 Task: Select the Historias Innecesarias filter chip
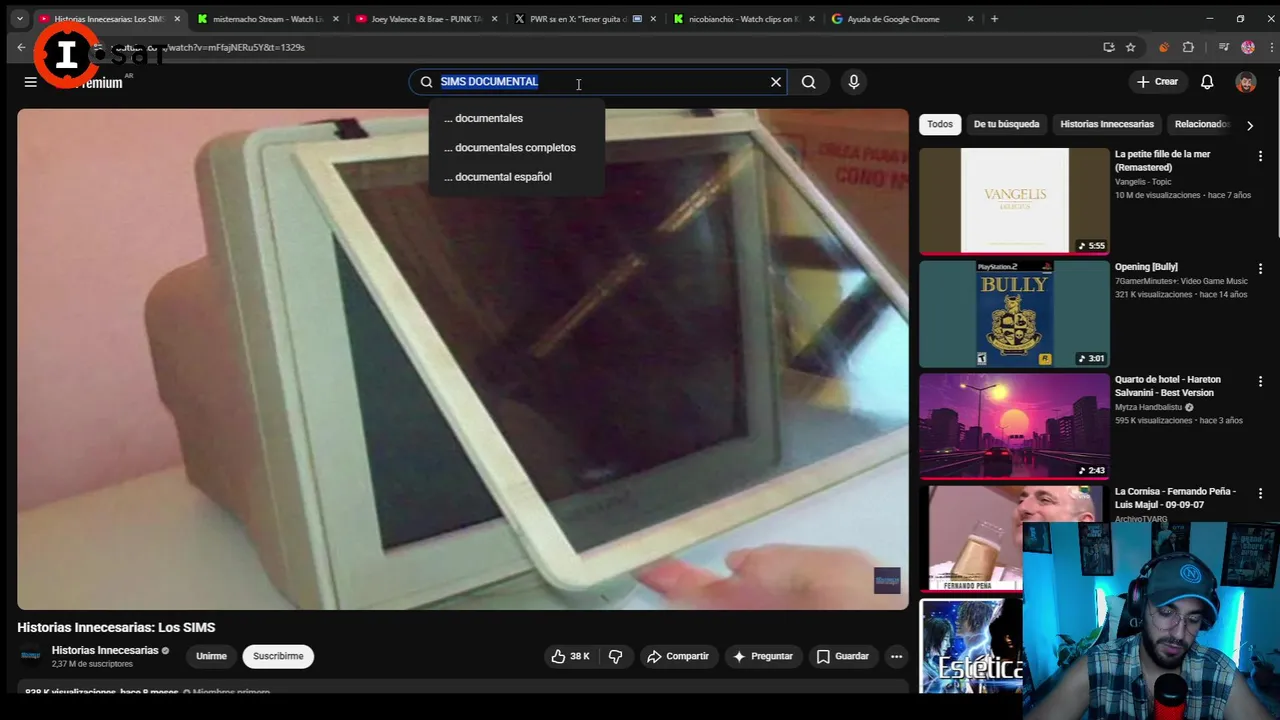tap(1106, 124)
